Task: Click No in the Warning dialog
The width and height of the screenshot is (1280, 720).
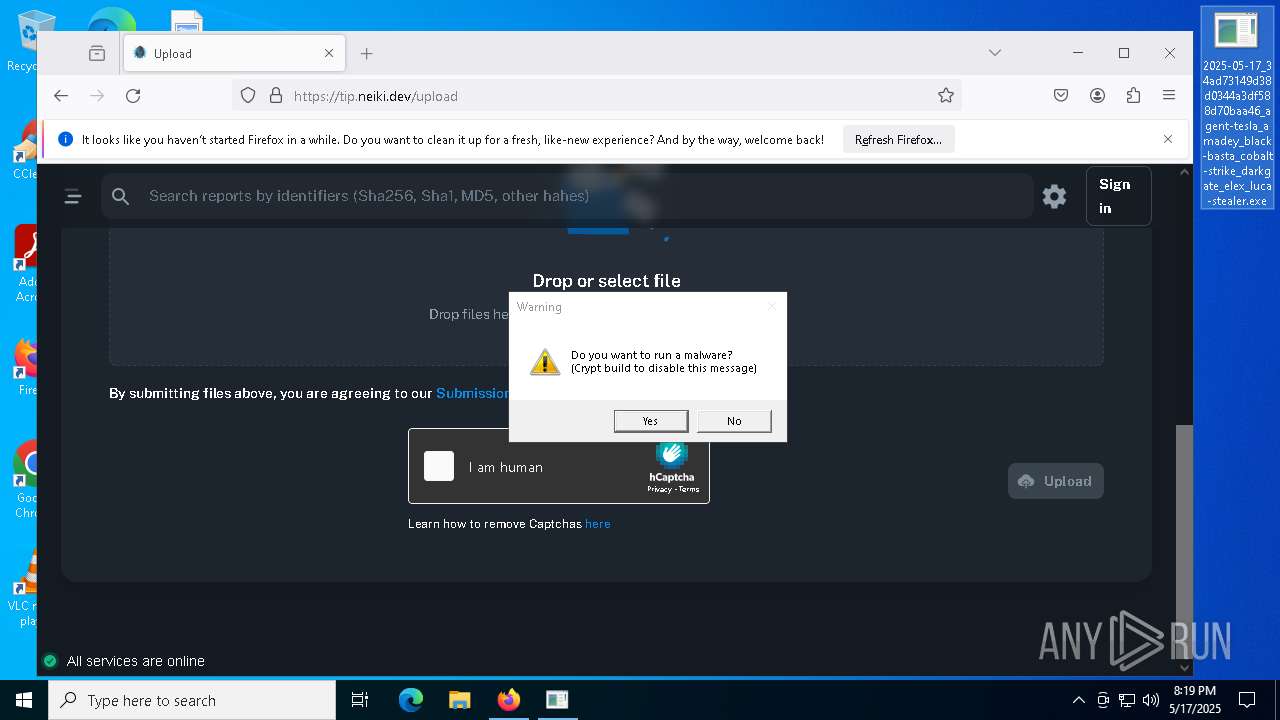Action: point(734,421)
